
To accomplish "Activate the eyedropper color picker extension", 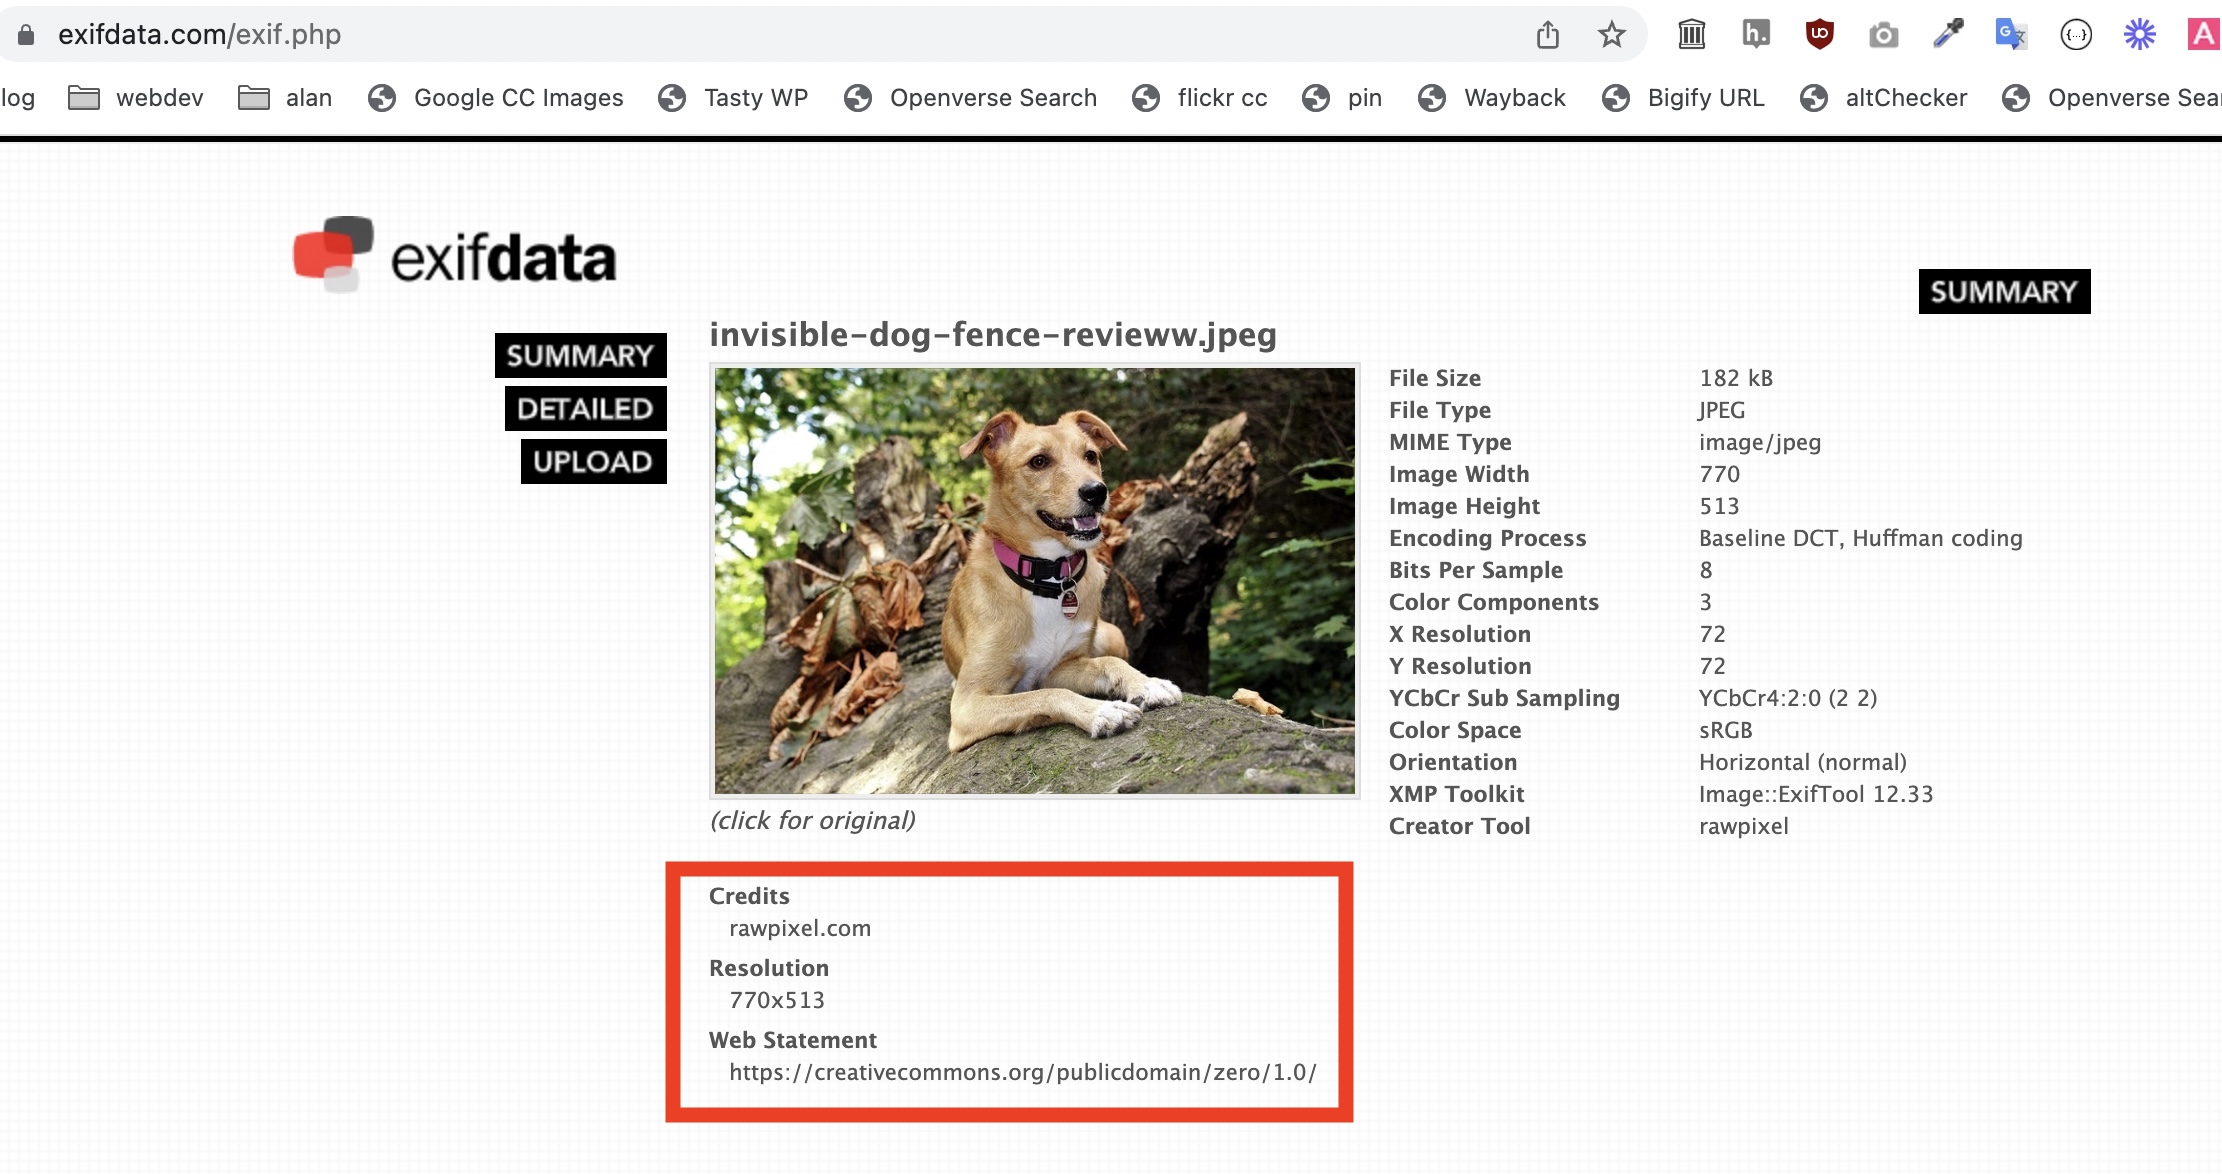I will click(1947, 35).
